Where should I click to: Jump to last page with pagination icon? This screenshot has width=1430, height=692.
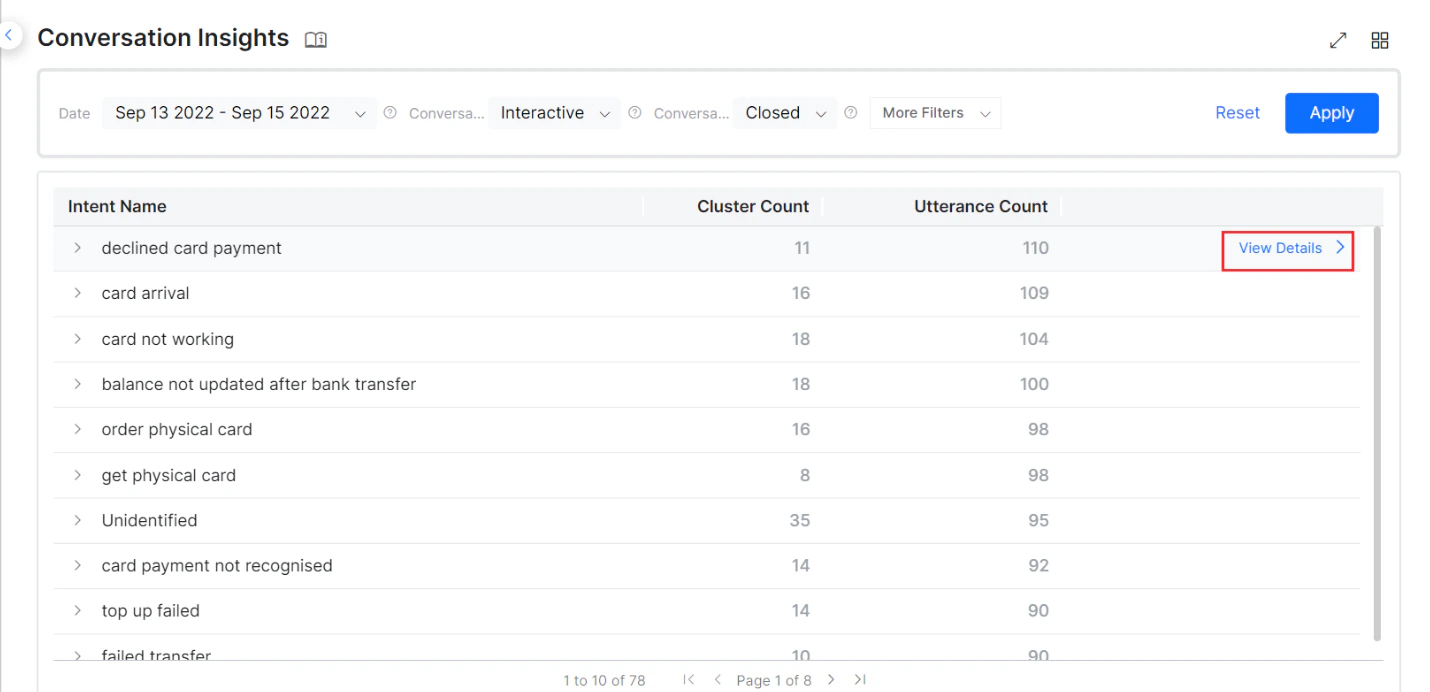point(860,679)
